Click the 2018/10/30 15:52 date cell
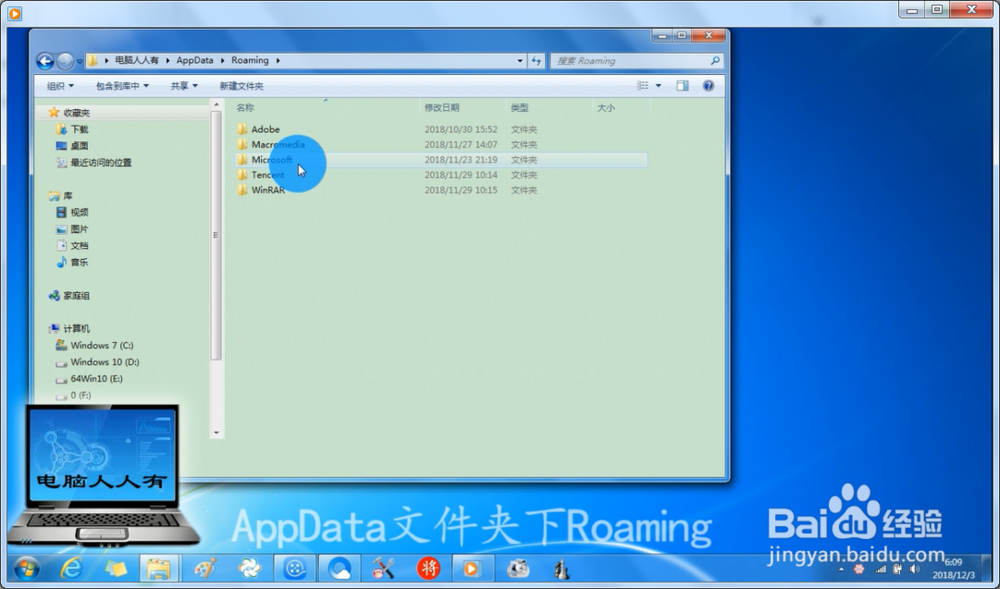 460,129
